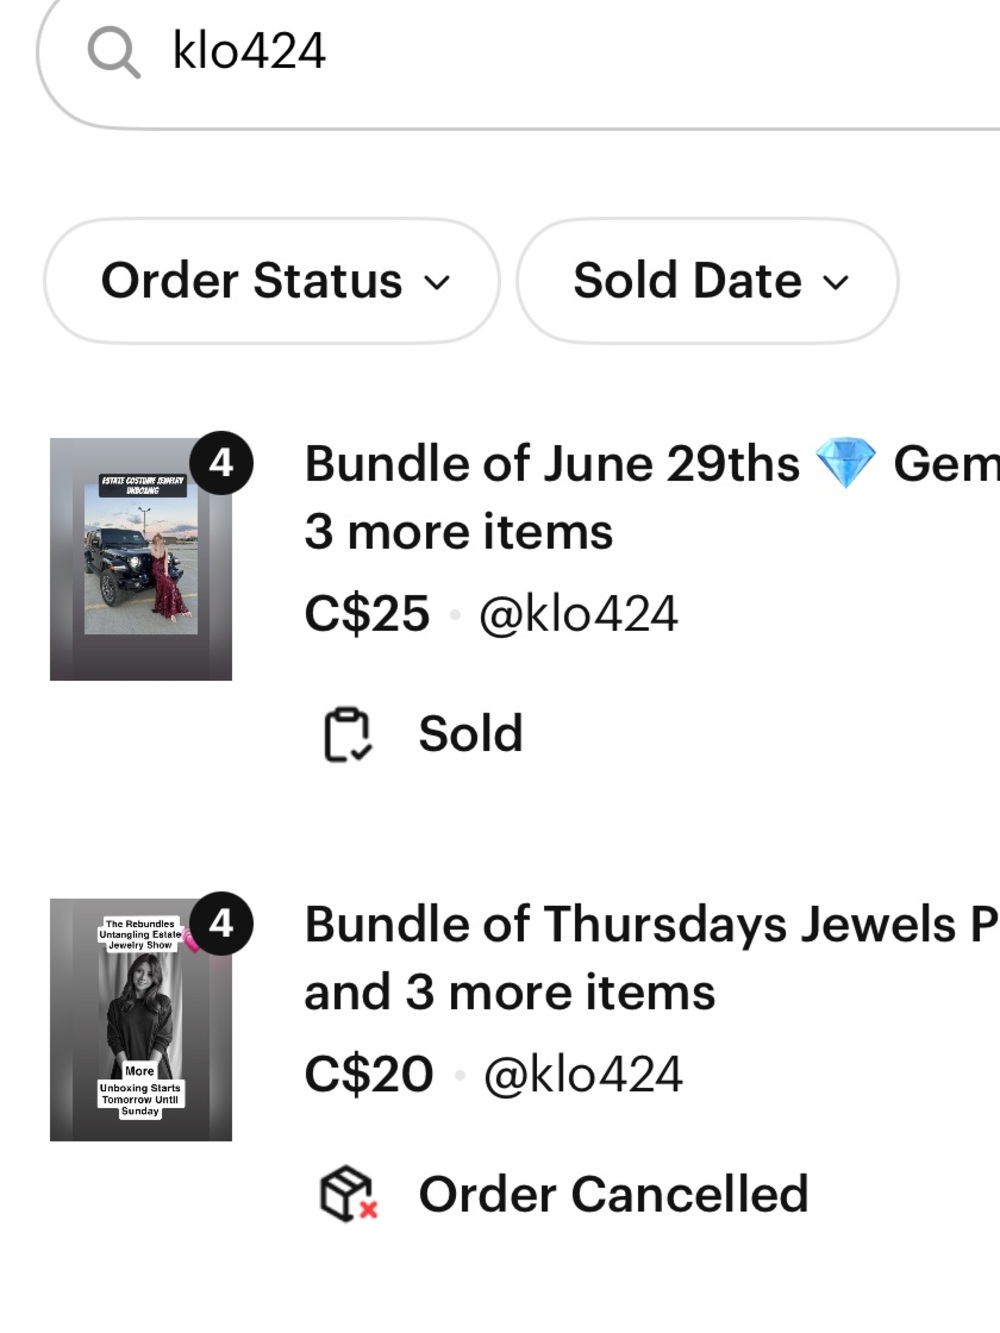
Task: Expand the chevron beside Sold Date
Action: coord(836,283)
